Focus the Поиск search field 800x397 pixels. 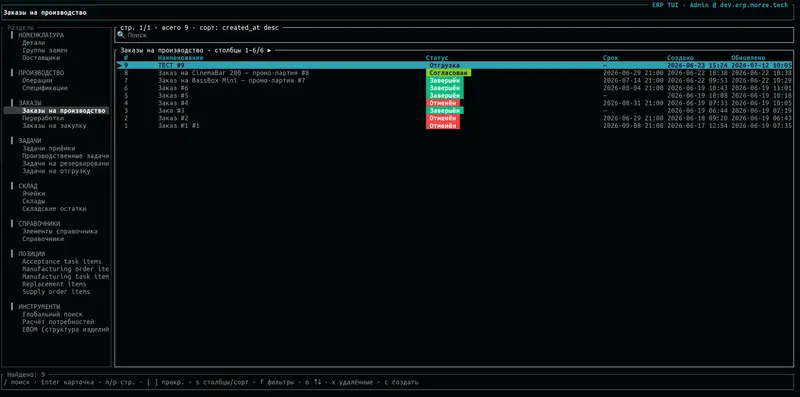point(454,35)
